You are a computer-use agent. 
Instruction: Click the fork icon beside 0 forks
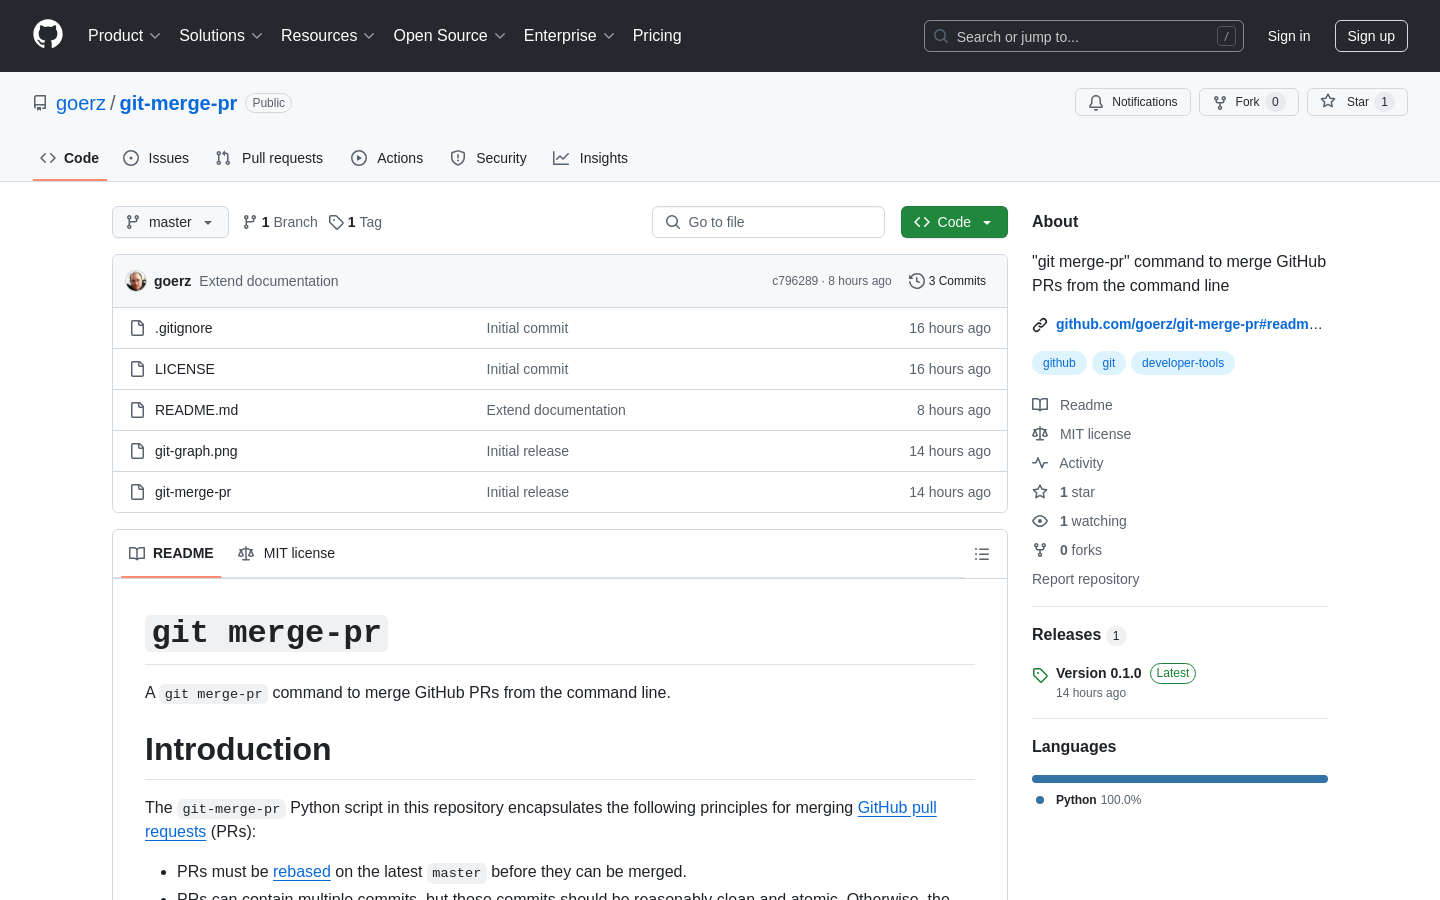(1040, 550)
